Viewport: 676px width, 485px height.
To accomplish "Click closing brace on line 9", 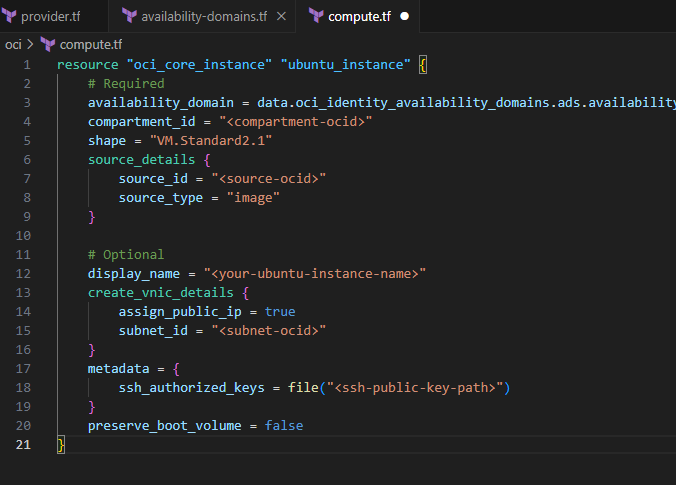I will pyautogui.click(x=91, y=217).
